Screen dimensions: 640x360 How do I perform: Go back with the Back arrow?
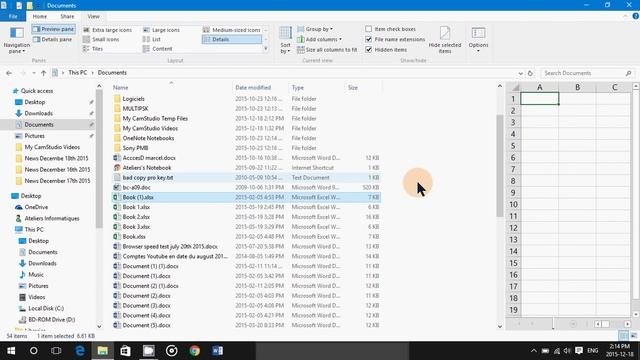coord(9,73)
